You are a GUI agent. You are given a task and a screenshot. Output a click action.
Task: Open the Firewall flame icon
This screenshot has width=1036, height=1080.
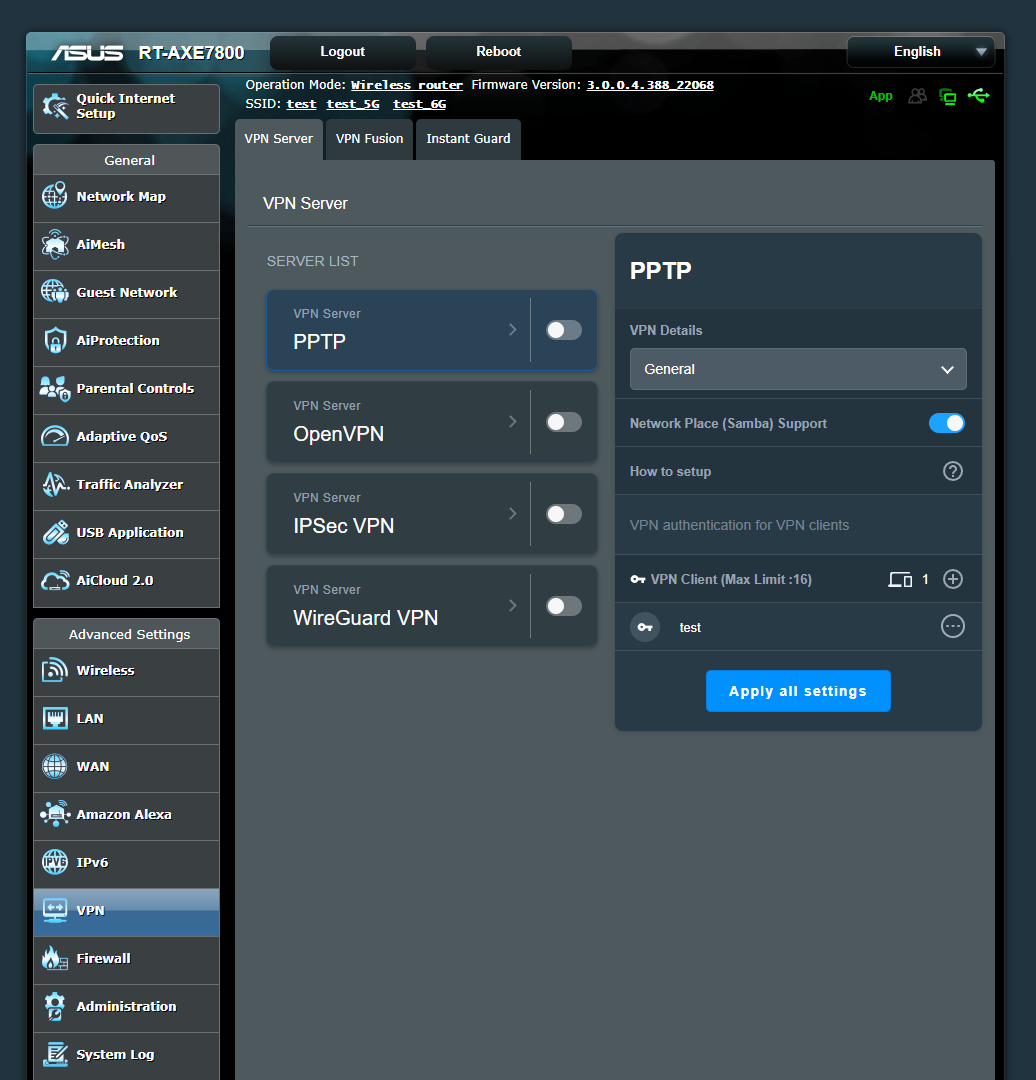[x=55, y=958]
